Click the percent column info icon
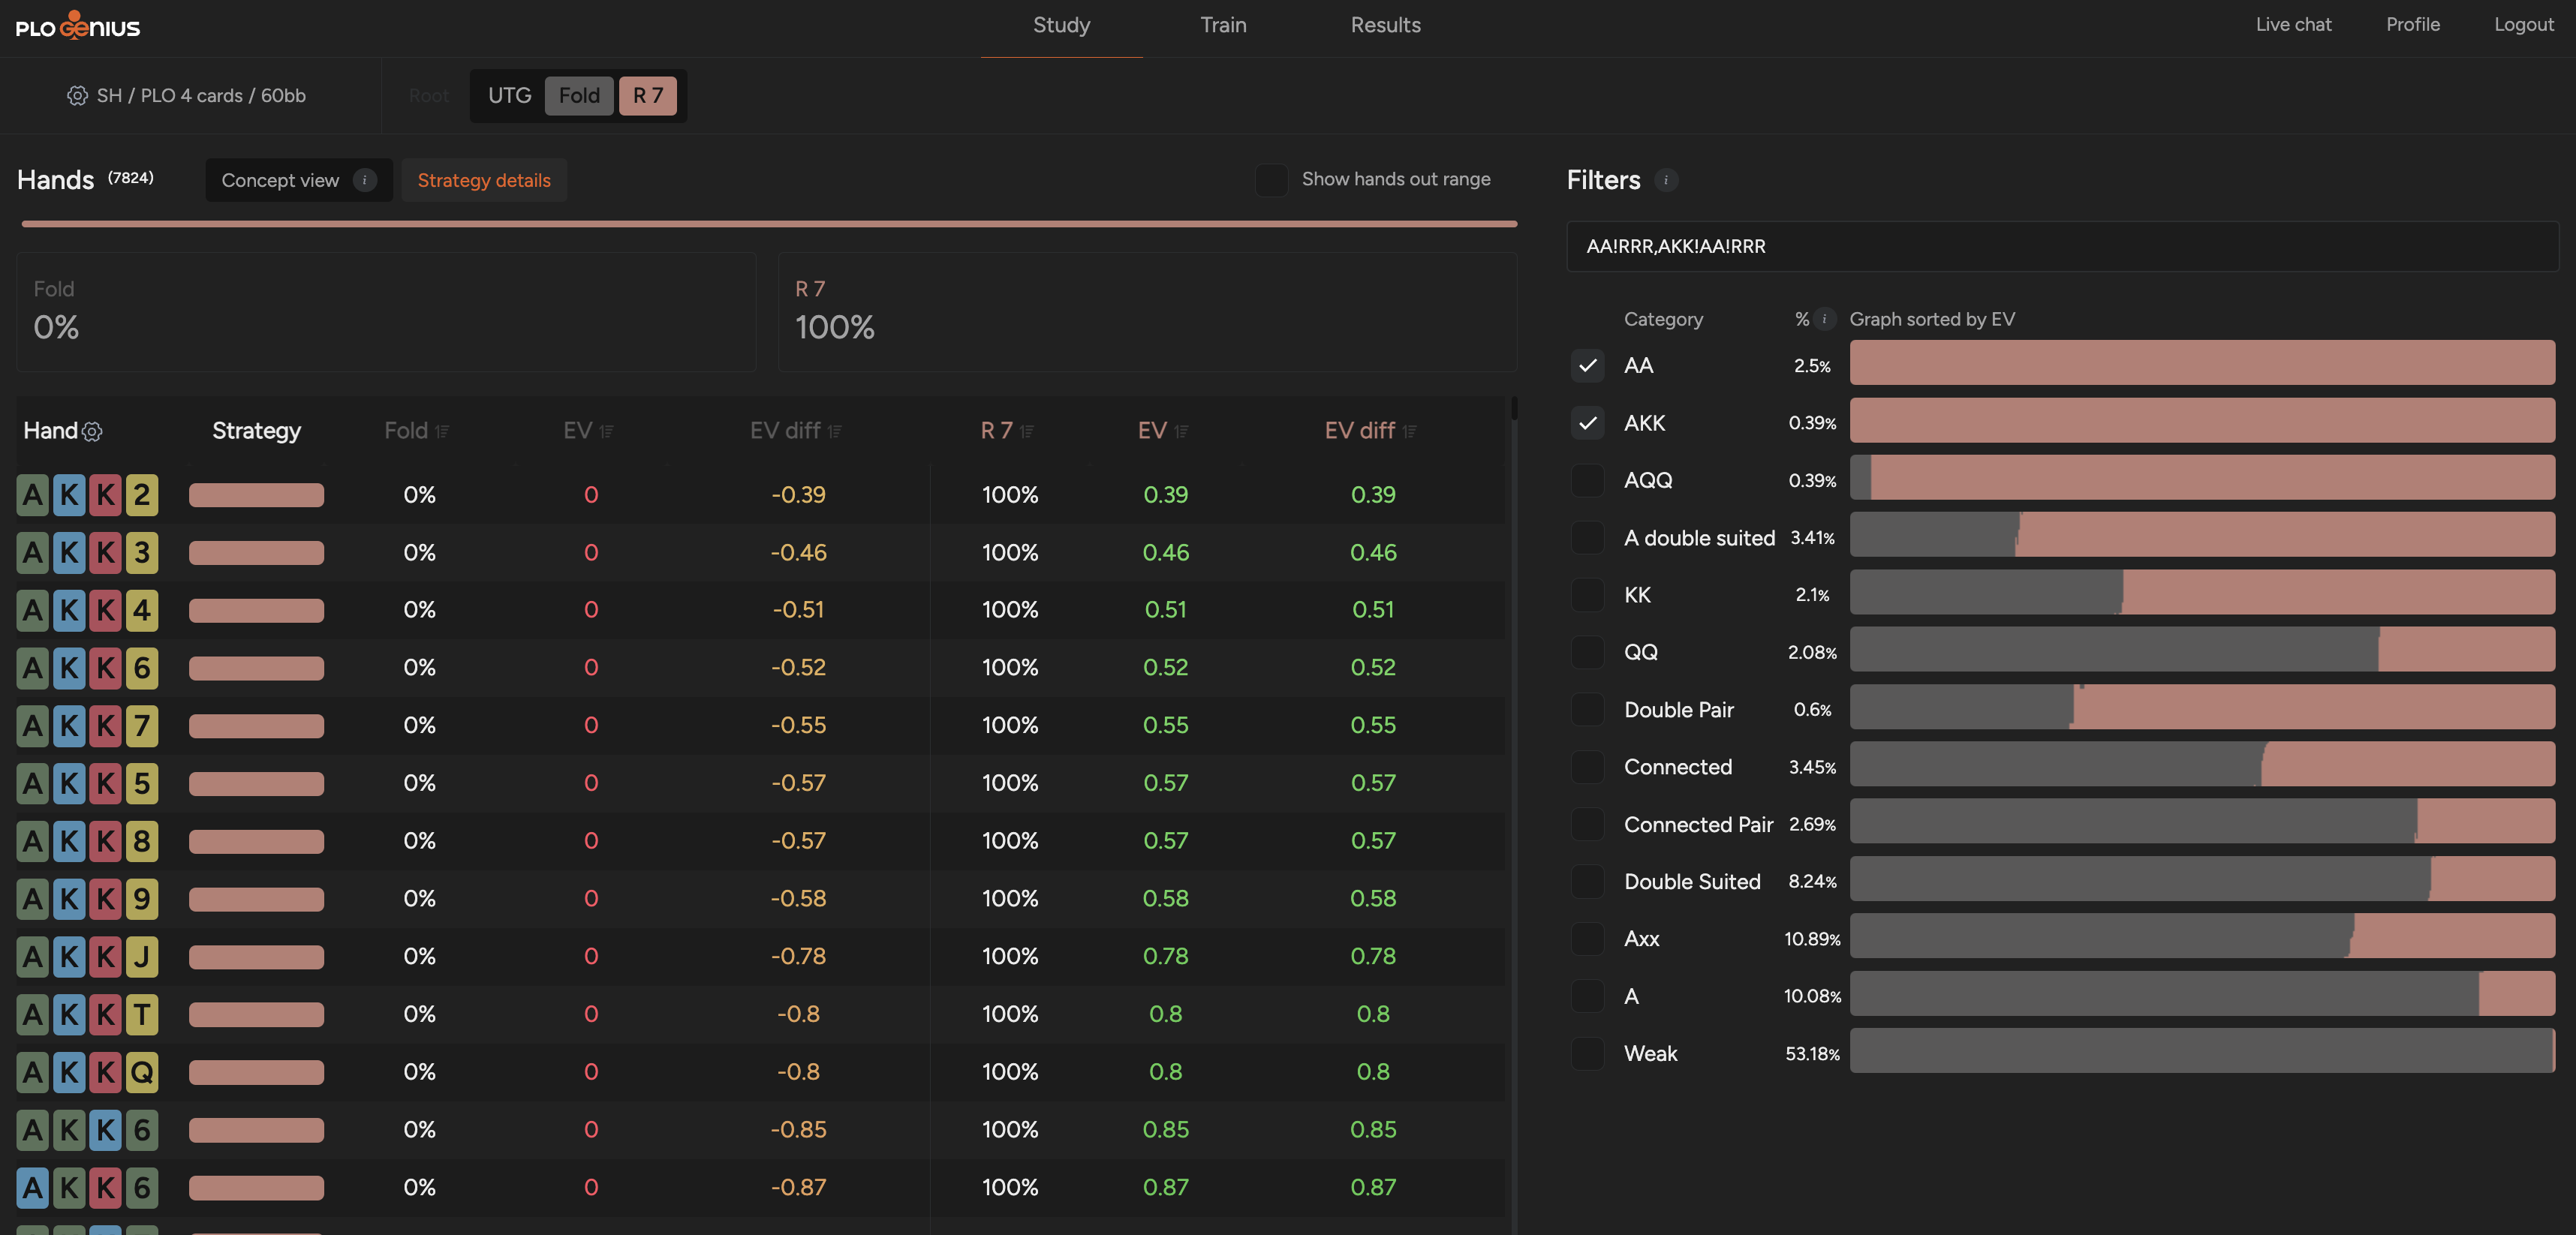This screenshot has height=1235, width=2576. click(1825, 319)
